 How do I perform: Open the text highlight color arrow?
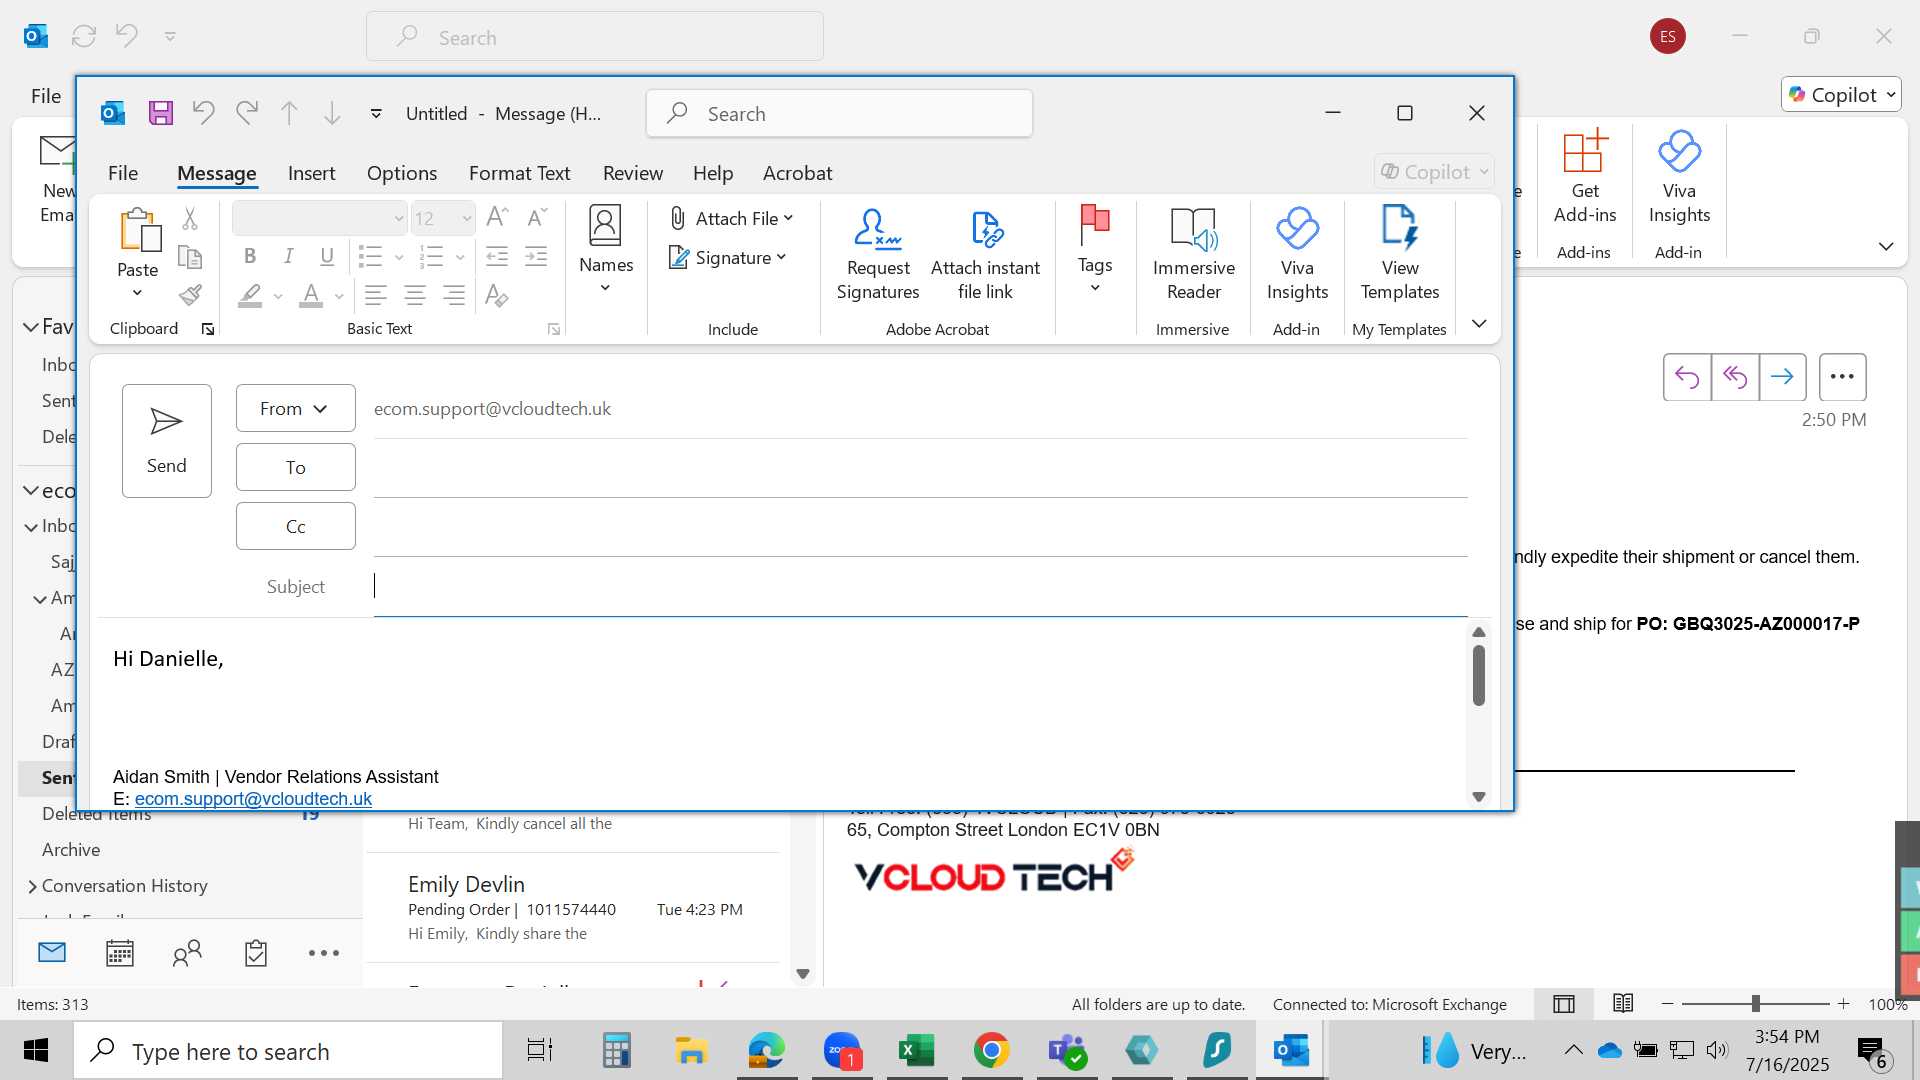(x=278, y=296)
